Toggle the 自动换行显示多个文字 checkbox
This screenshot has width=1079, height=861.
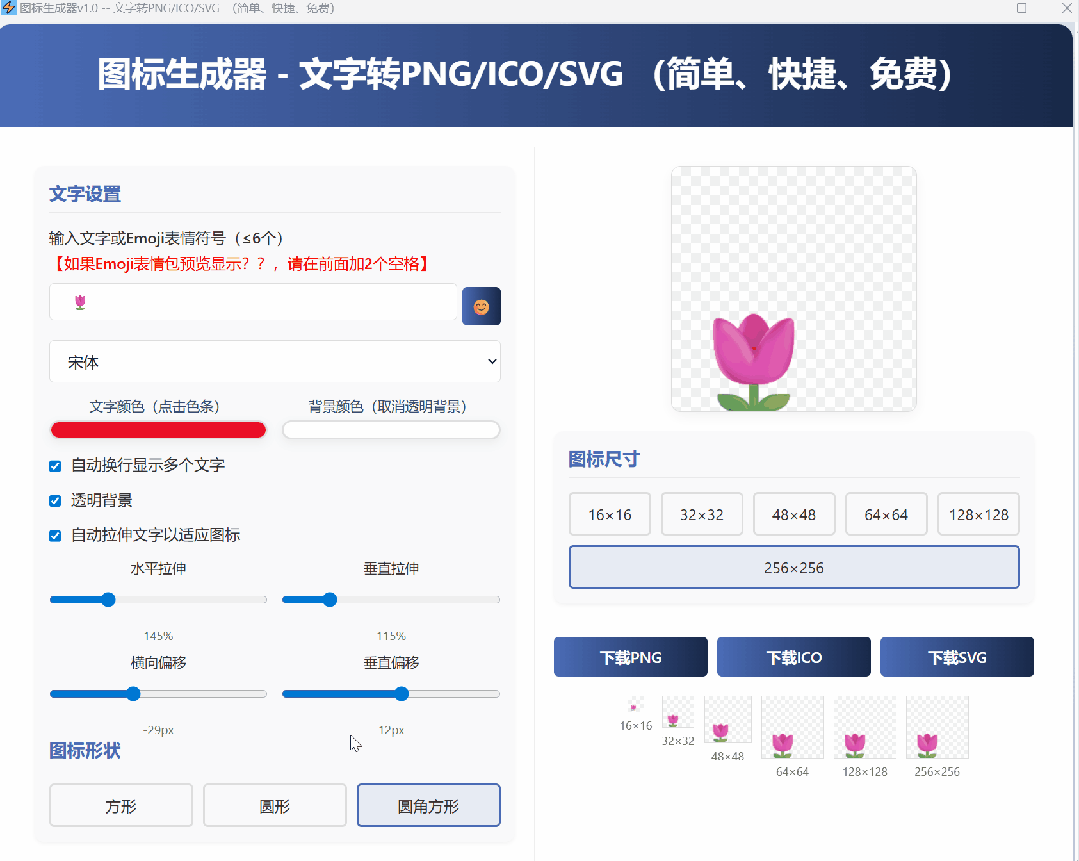[55, 466]
